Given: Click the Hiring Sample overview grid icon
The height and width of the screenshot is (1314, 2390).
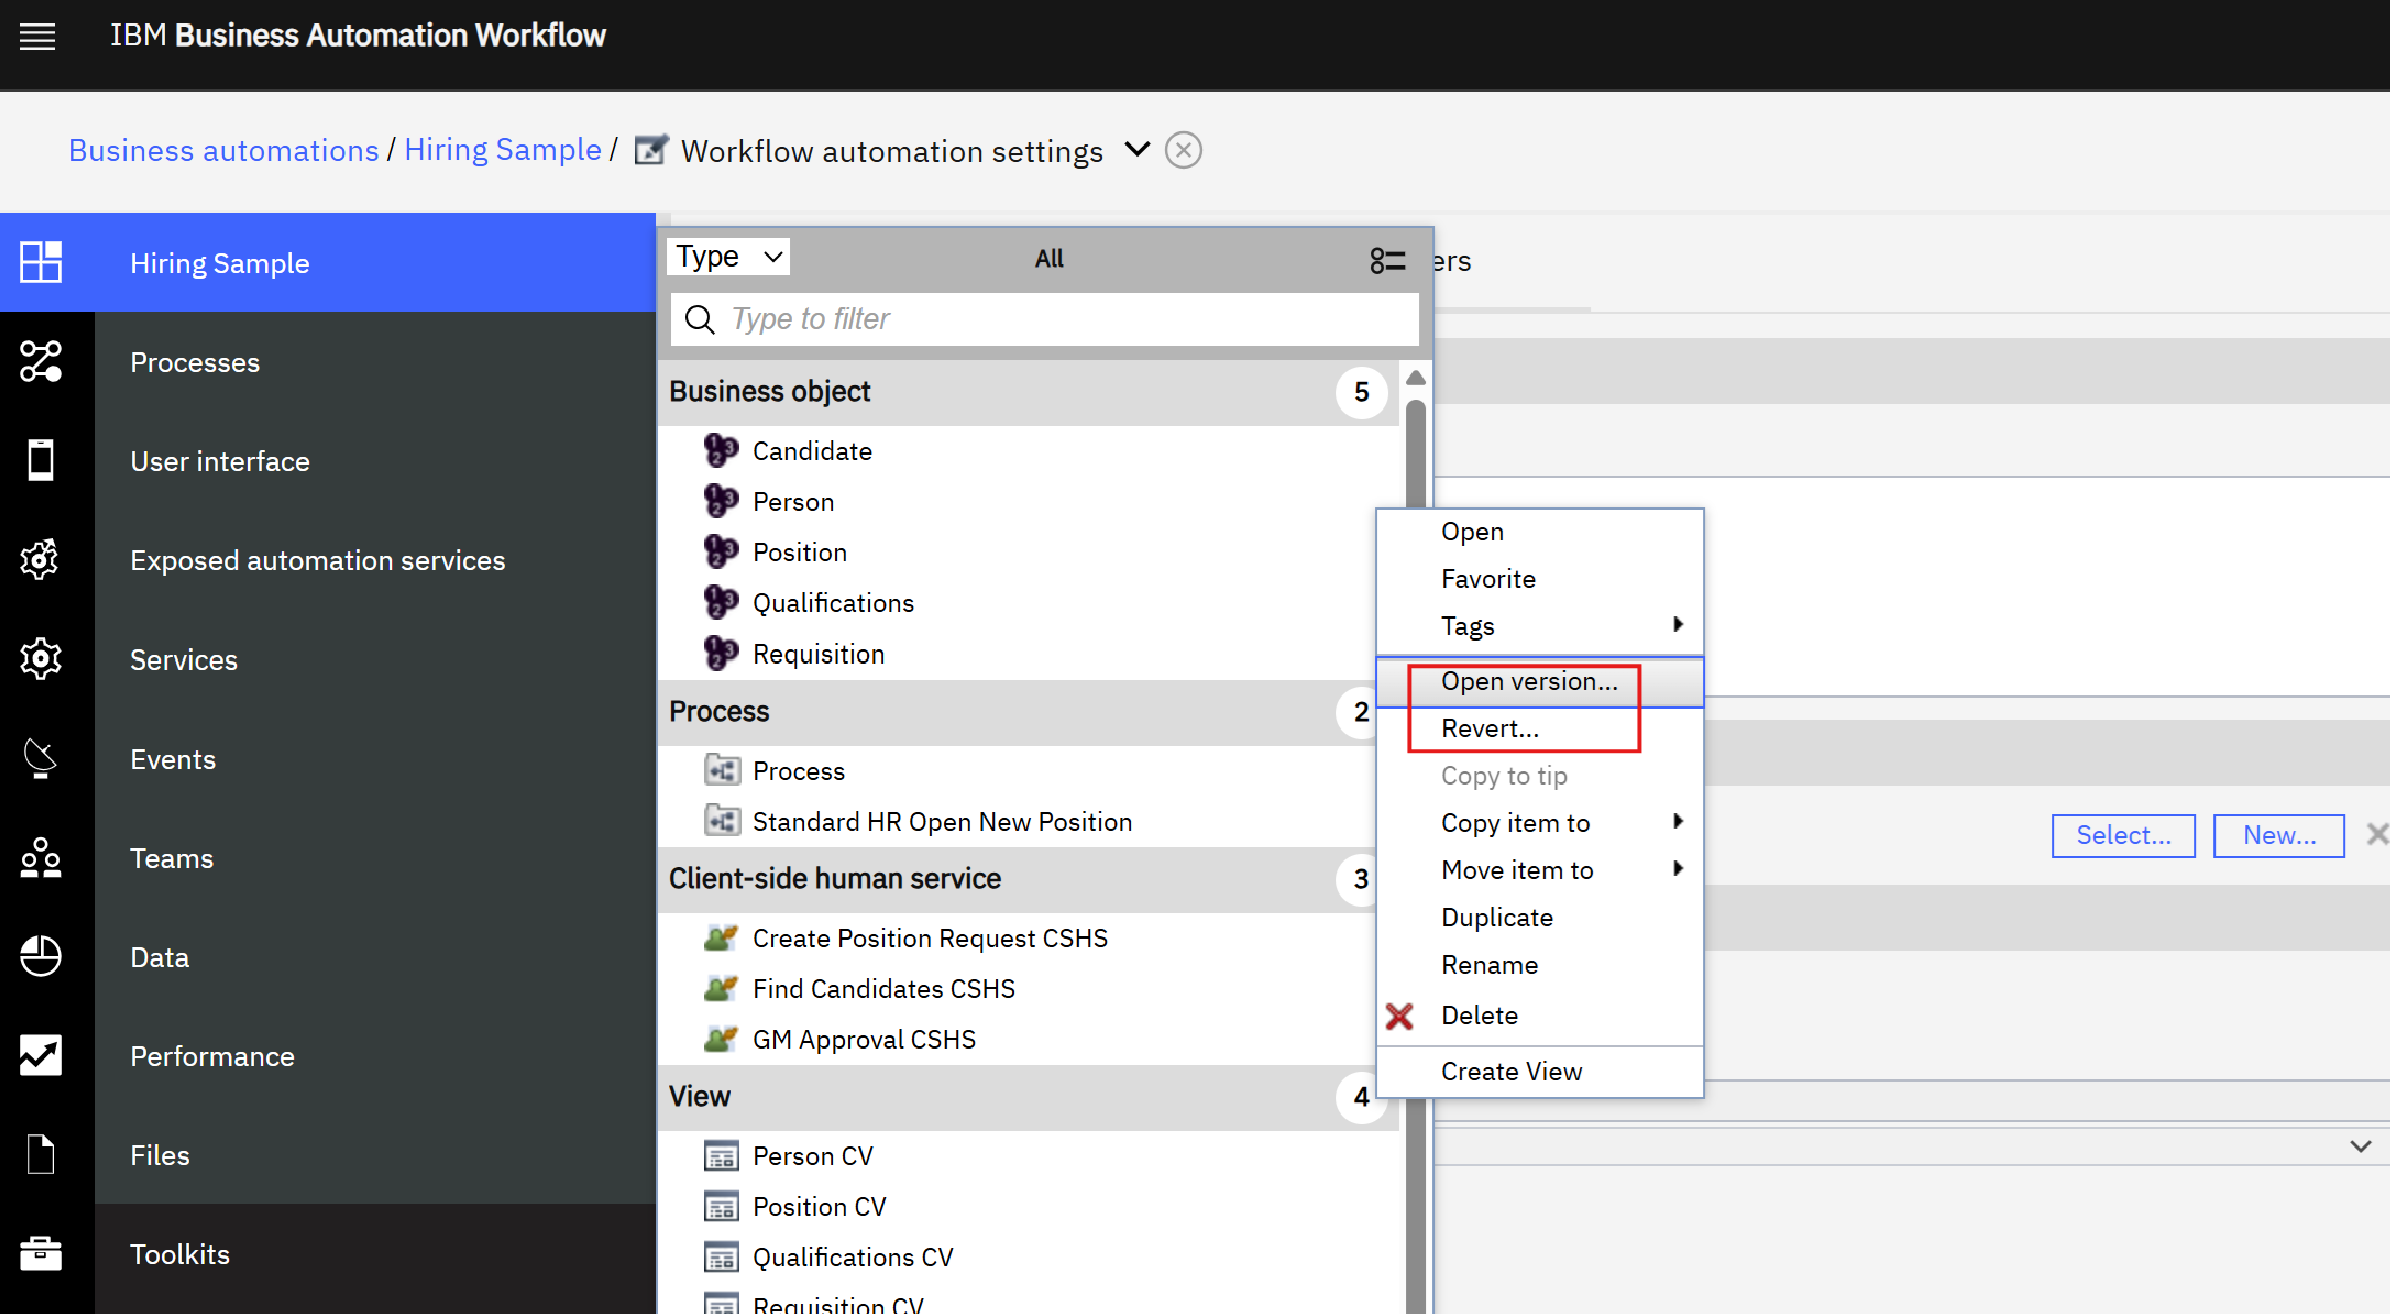Looking at the screenshot, I should point(40,262).
